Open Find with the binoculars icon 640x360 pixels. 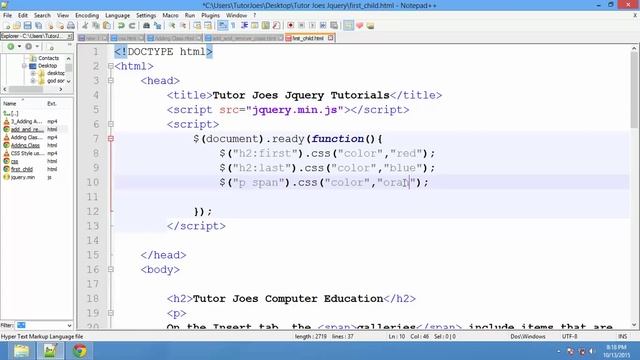[146, 26]
